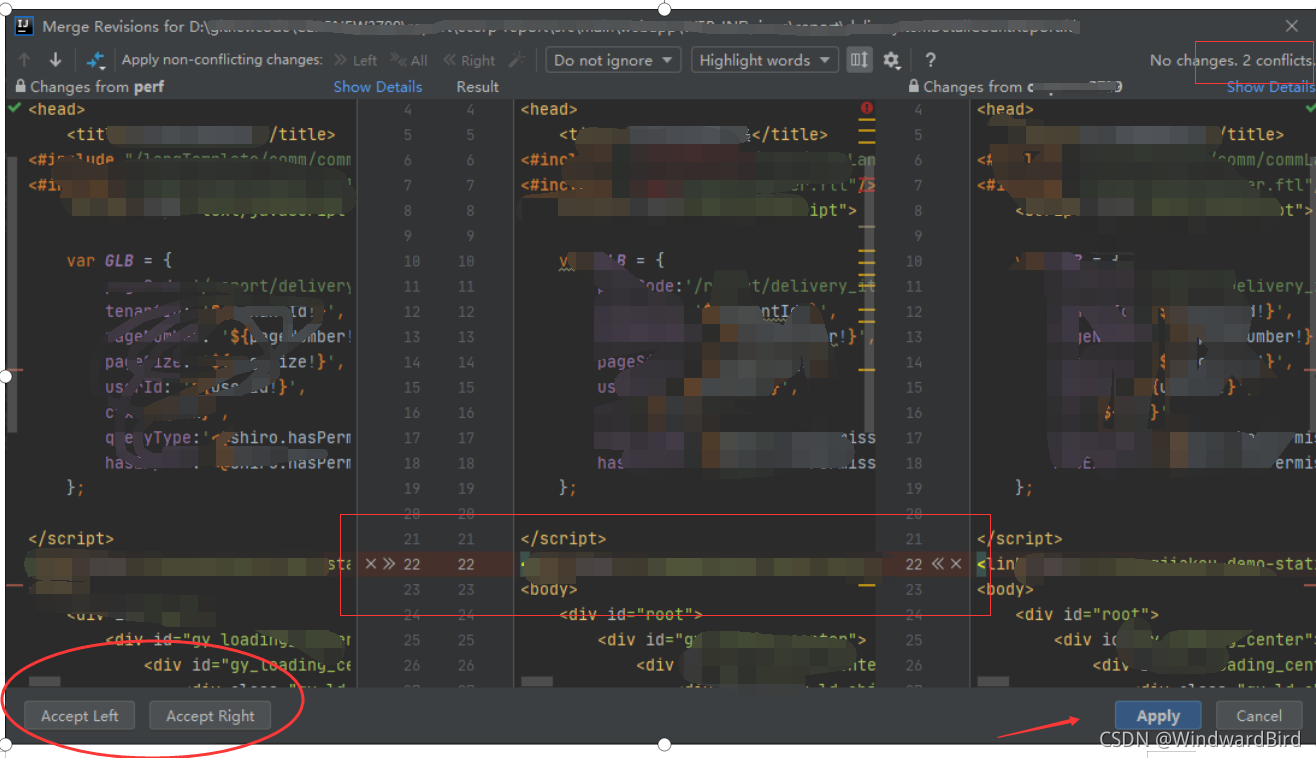Accept right change at line 22 (<<)
1316x758 pixels.
pyautogui.click(x=938, y=564)
